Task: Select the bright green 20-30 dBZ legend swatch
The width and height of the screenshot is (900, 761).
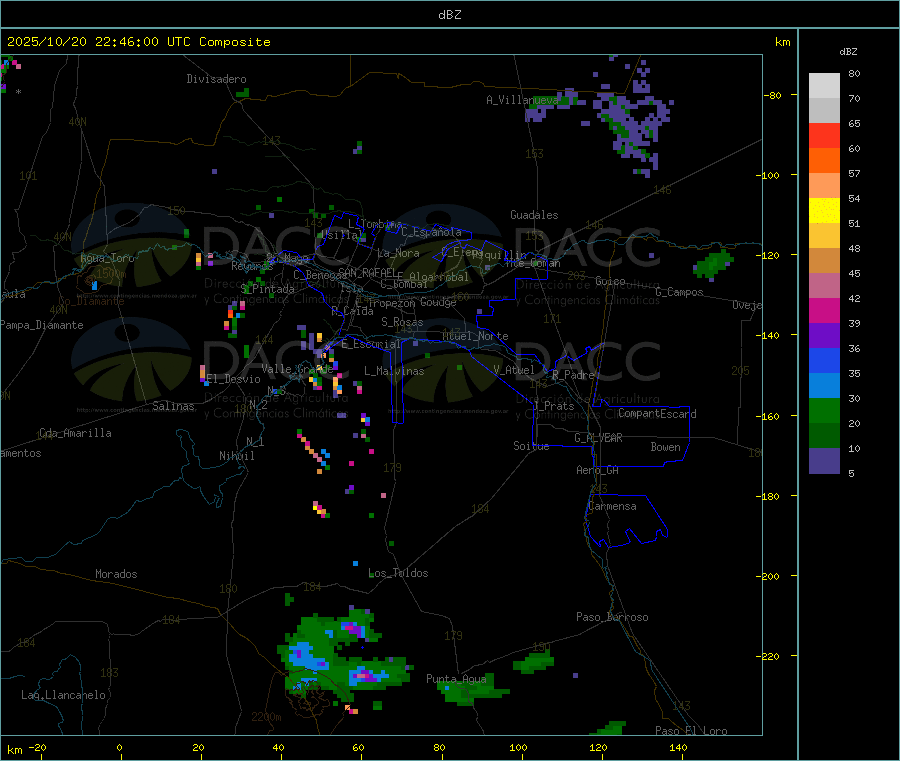Action: pyautogui.click(x=824, y=410)
